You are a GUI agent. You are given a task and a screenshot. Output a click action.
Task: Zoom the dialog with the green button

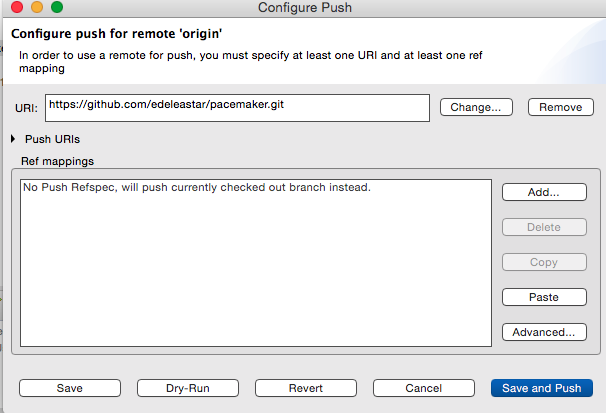(57, 7)
